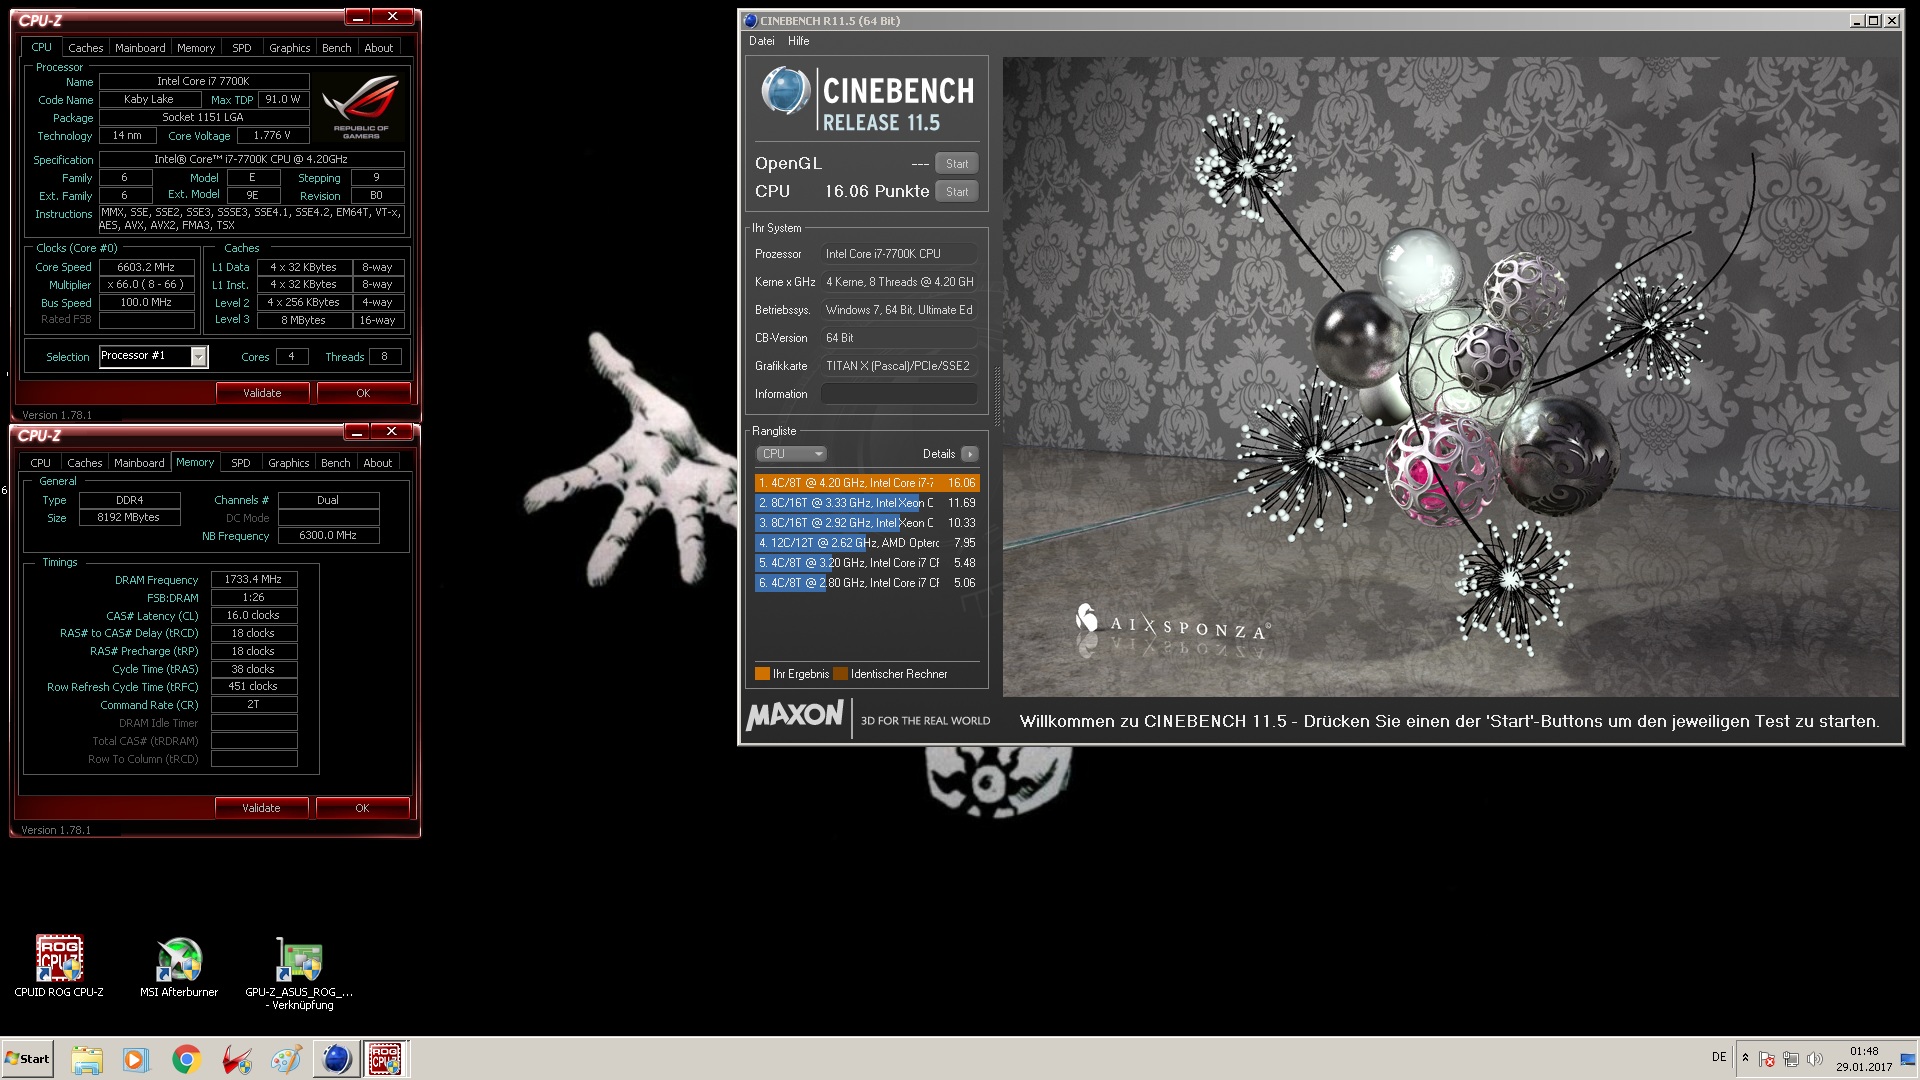Launch MSI Afterburner from the desktop
Image resolution: width=1920 pixels, height=1080 pixels.
pyautogui.click(x=179, y=965)
